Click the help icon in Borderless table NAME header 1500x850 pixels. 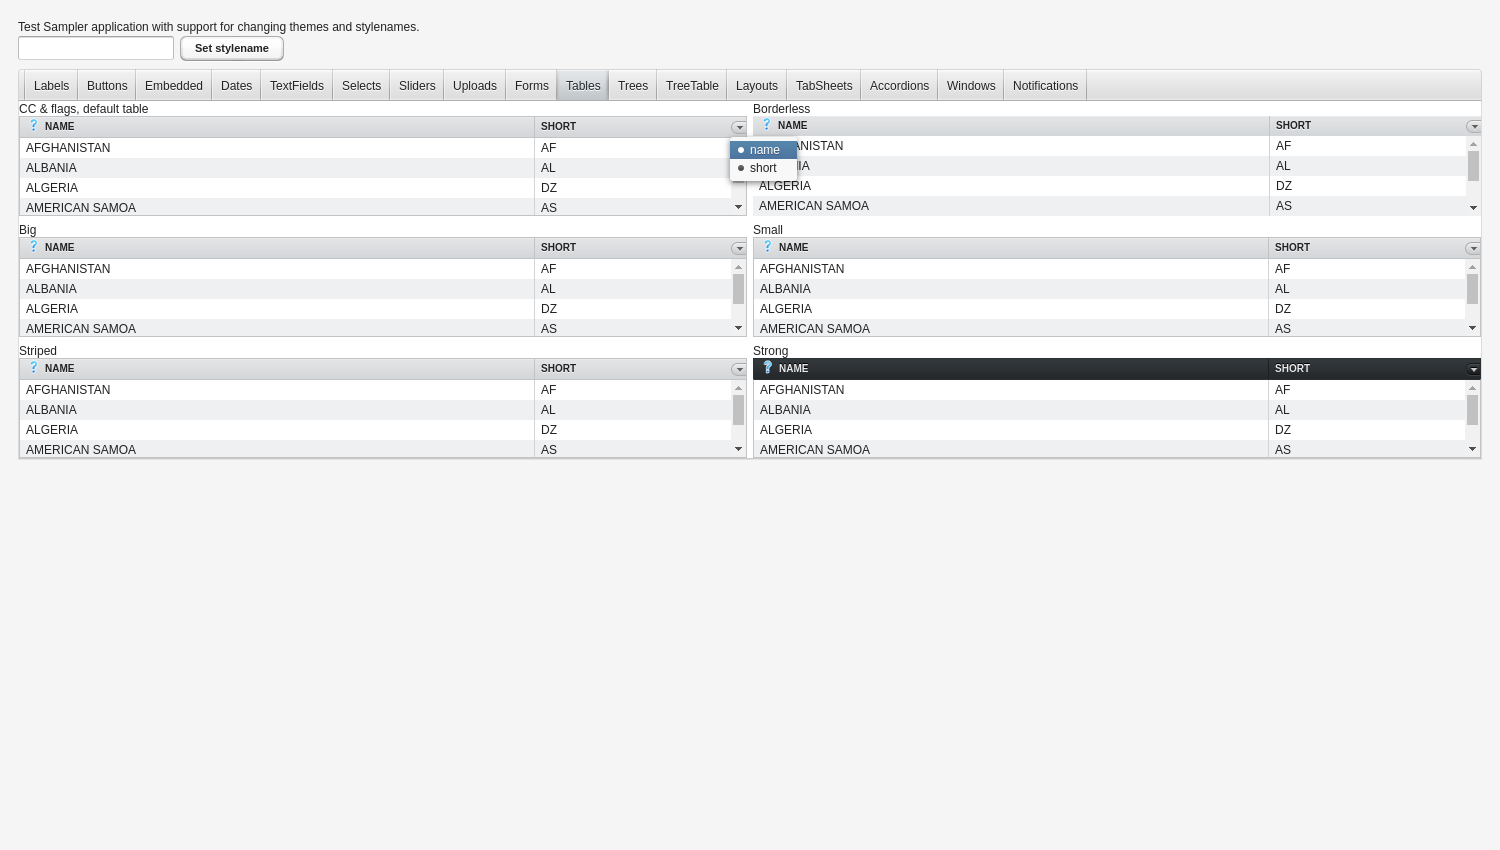click(767, 125)
